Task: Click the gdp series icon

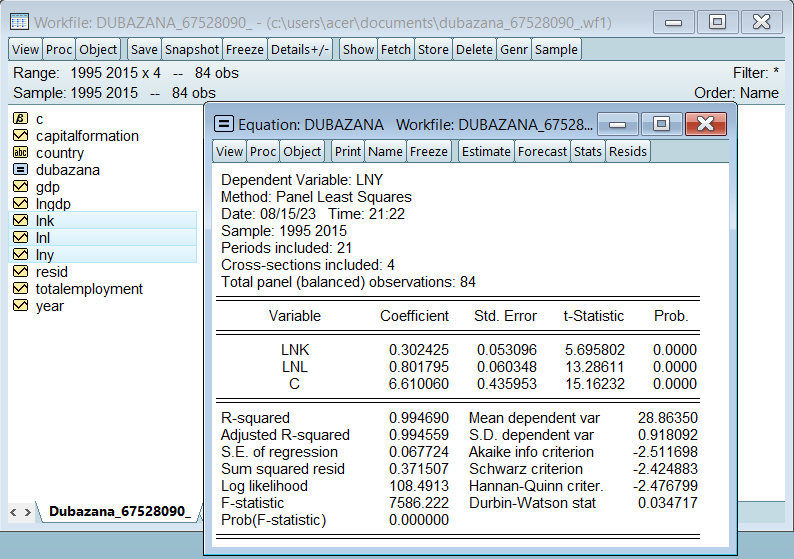Action: [19, 187]
